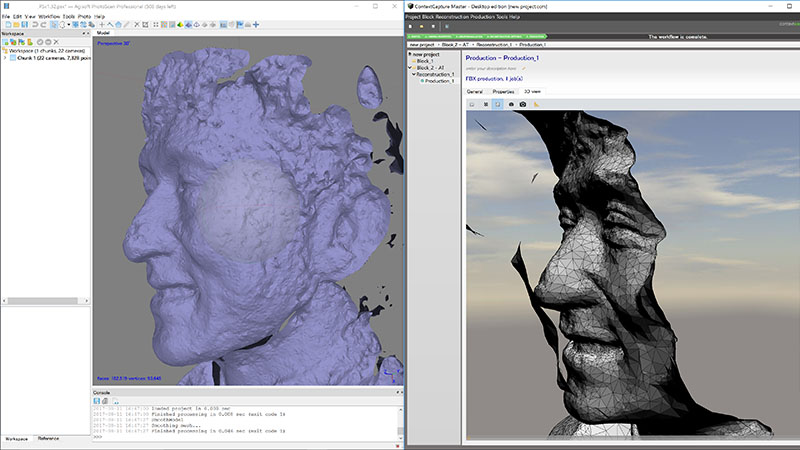This screenshot has height=450, width=800.
Task: Click the Open folder icon in PhotoScan toolbar
Action: point(16,24)
